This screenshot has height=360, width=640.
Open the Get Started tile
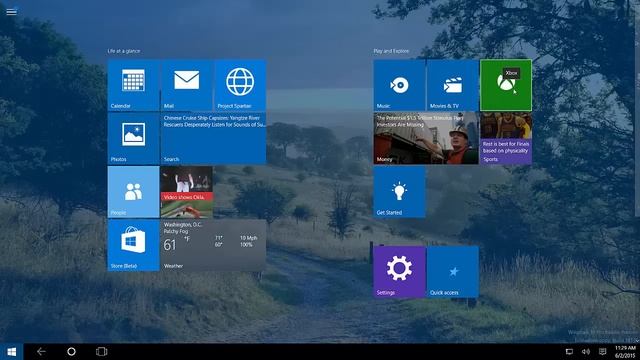tap(399, 192)
